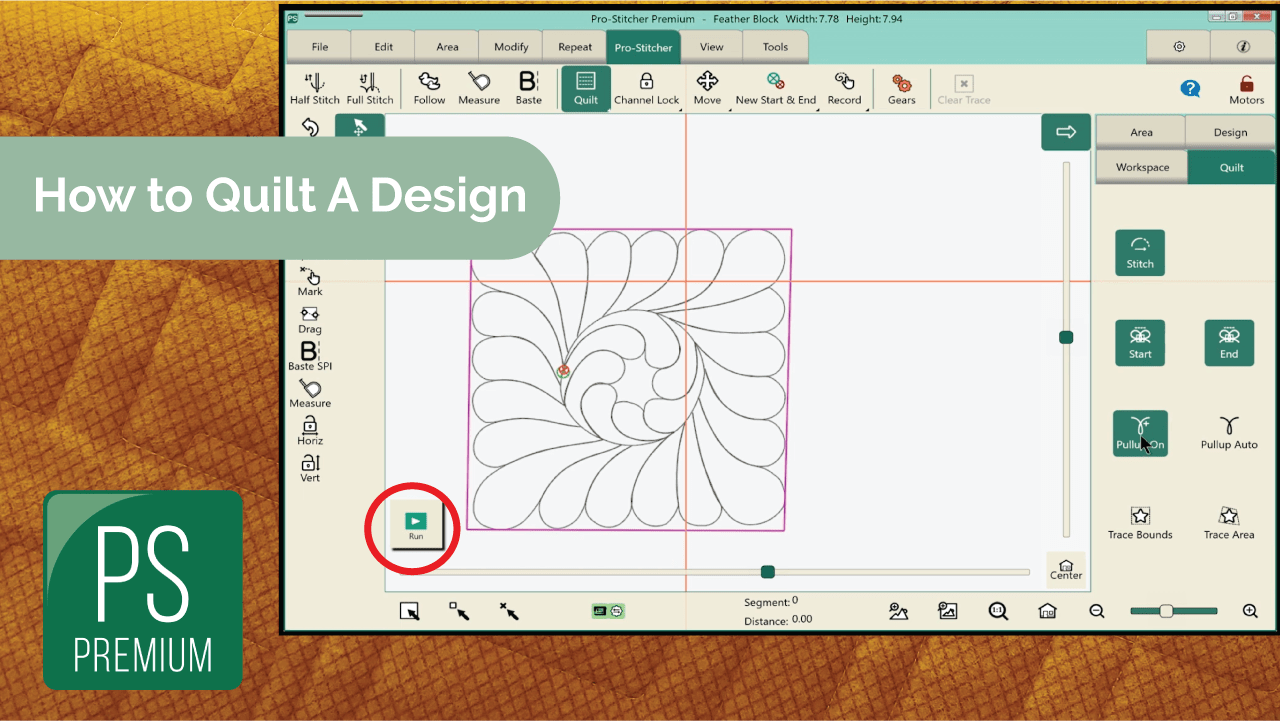Viewport: 1280px width, 721px height.
Task: Select the Quilt side panel tab
Action: tap(1232, 167)
